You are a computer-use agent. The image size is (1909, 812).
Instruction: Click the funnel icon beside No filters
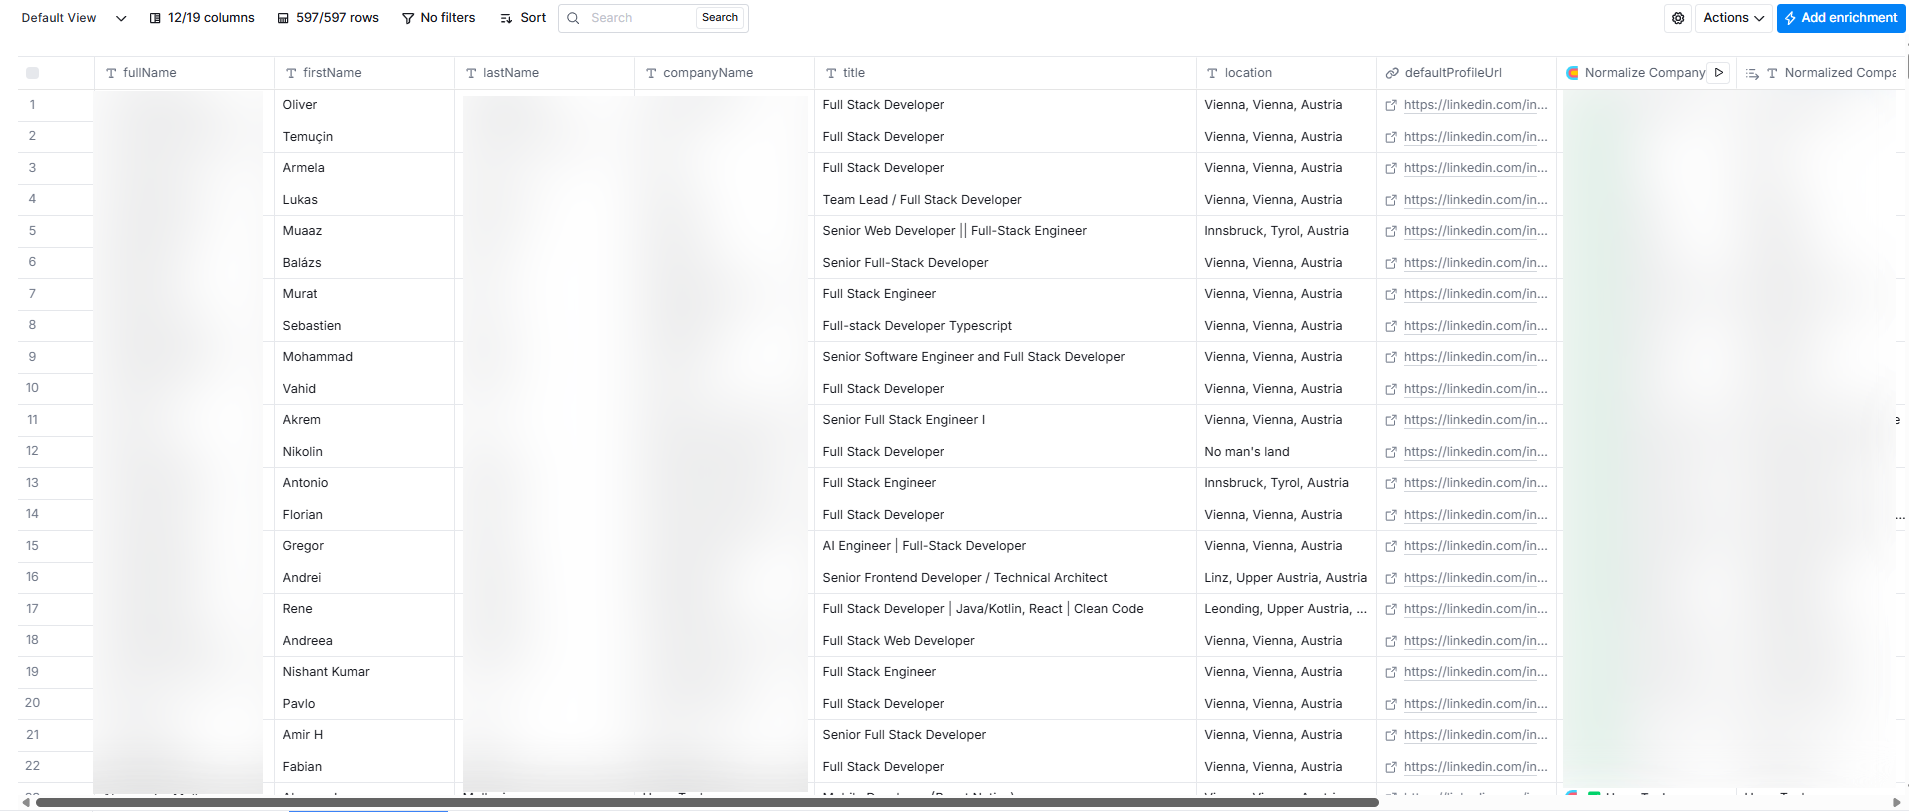(408, 18)
